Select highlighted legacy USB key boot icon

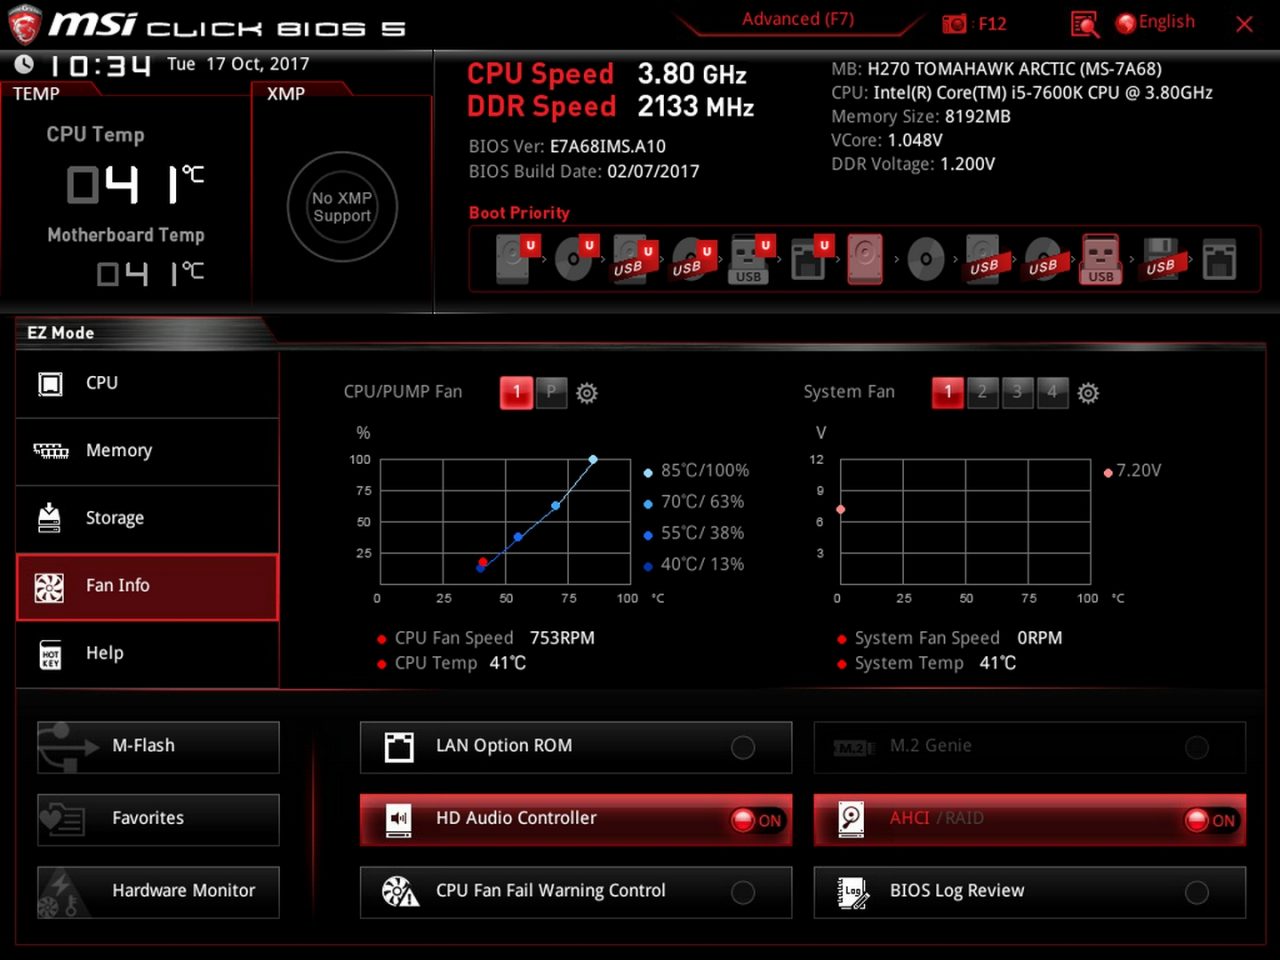1100,259
